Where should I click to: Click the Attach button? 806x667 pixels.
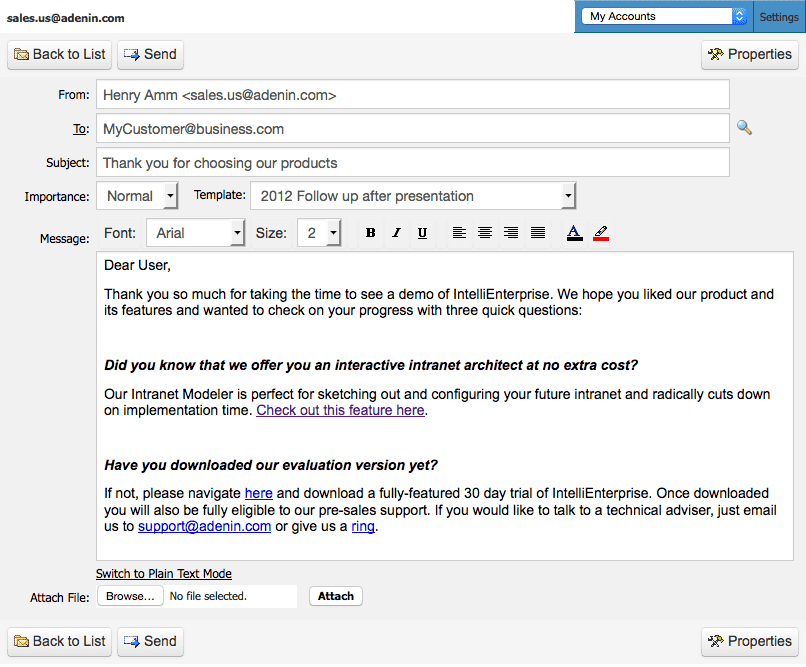[x=336, y=597]
